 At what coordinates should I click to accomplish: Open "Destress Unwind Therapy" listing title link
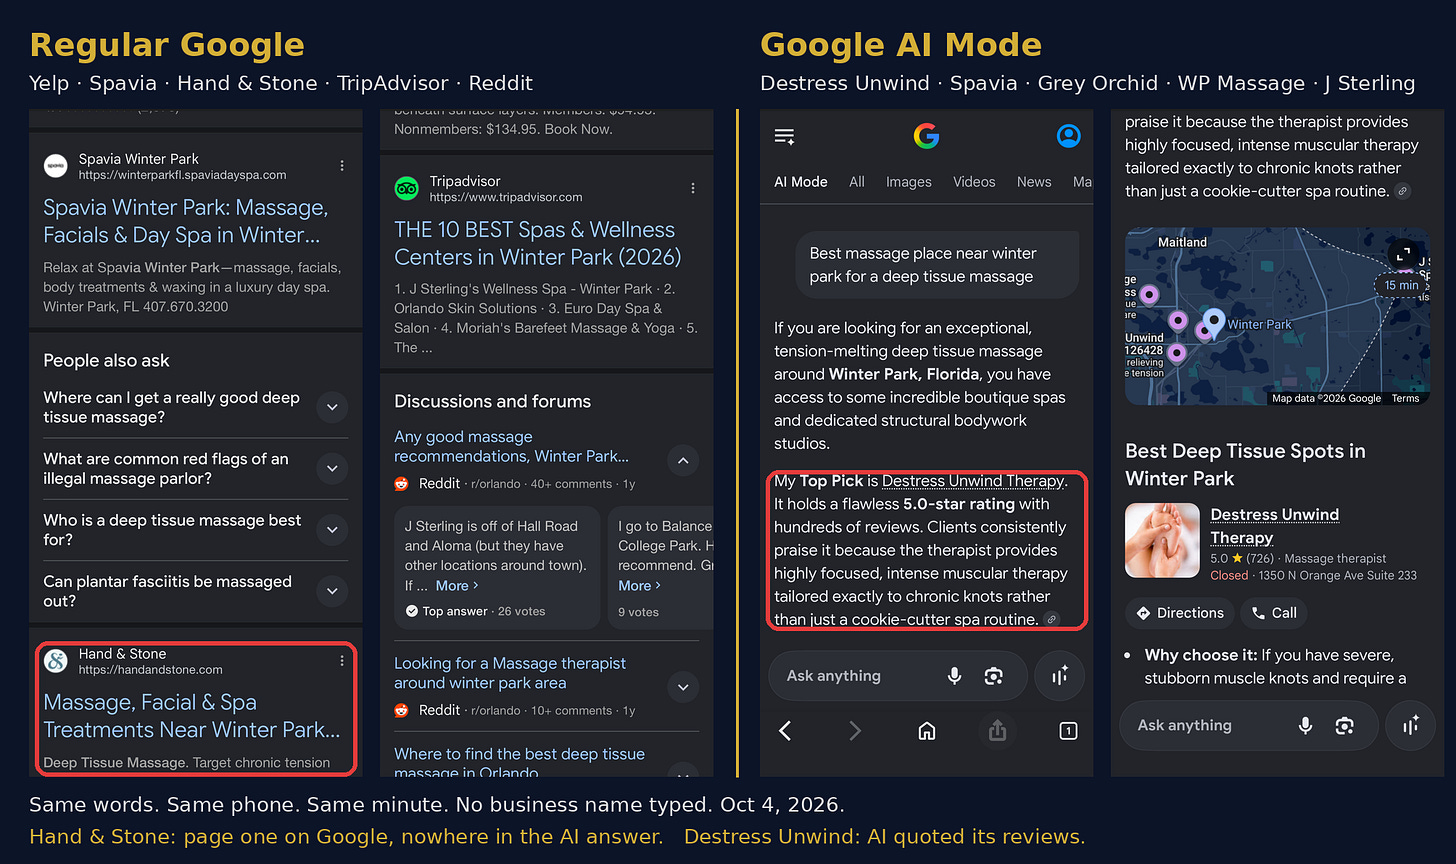click(1274, 526)
